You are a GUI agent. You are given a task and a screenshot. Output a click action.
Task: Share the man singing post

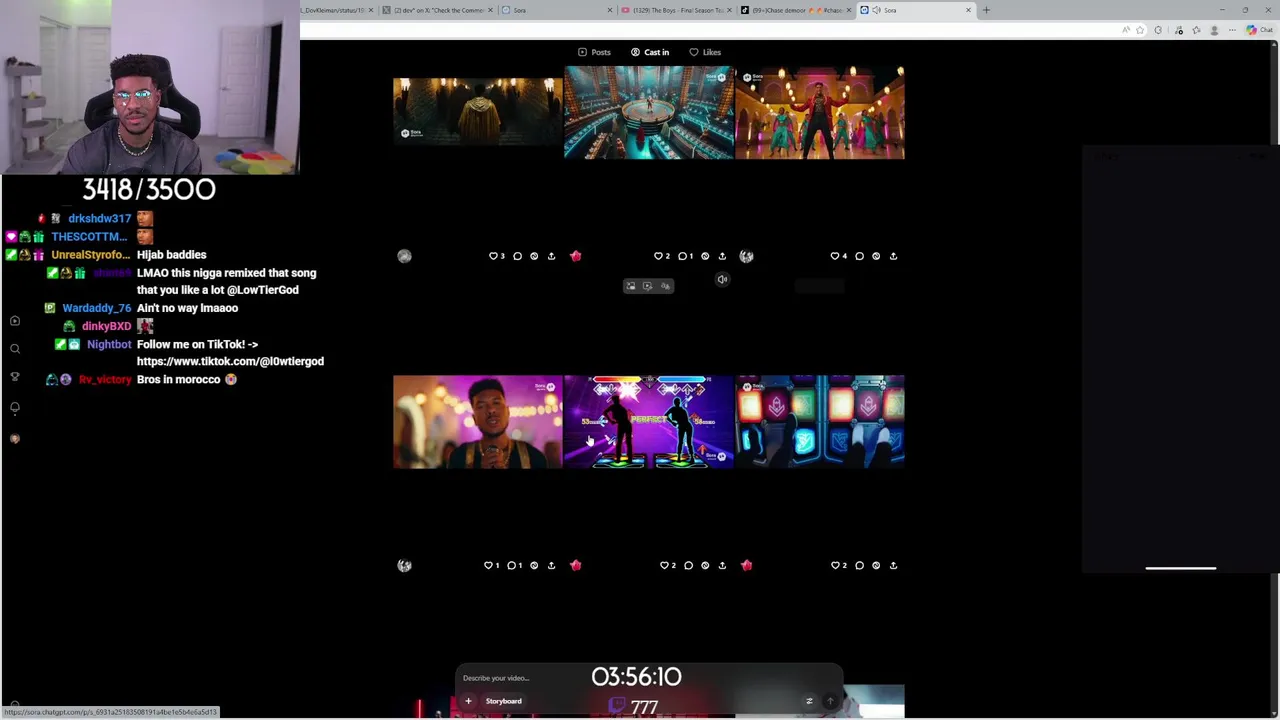pos(551,565)
